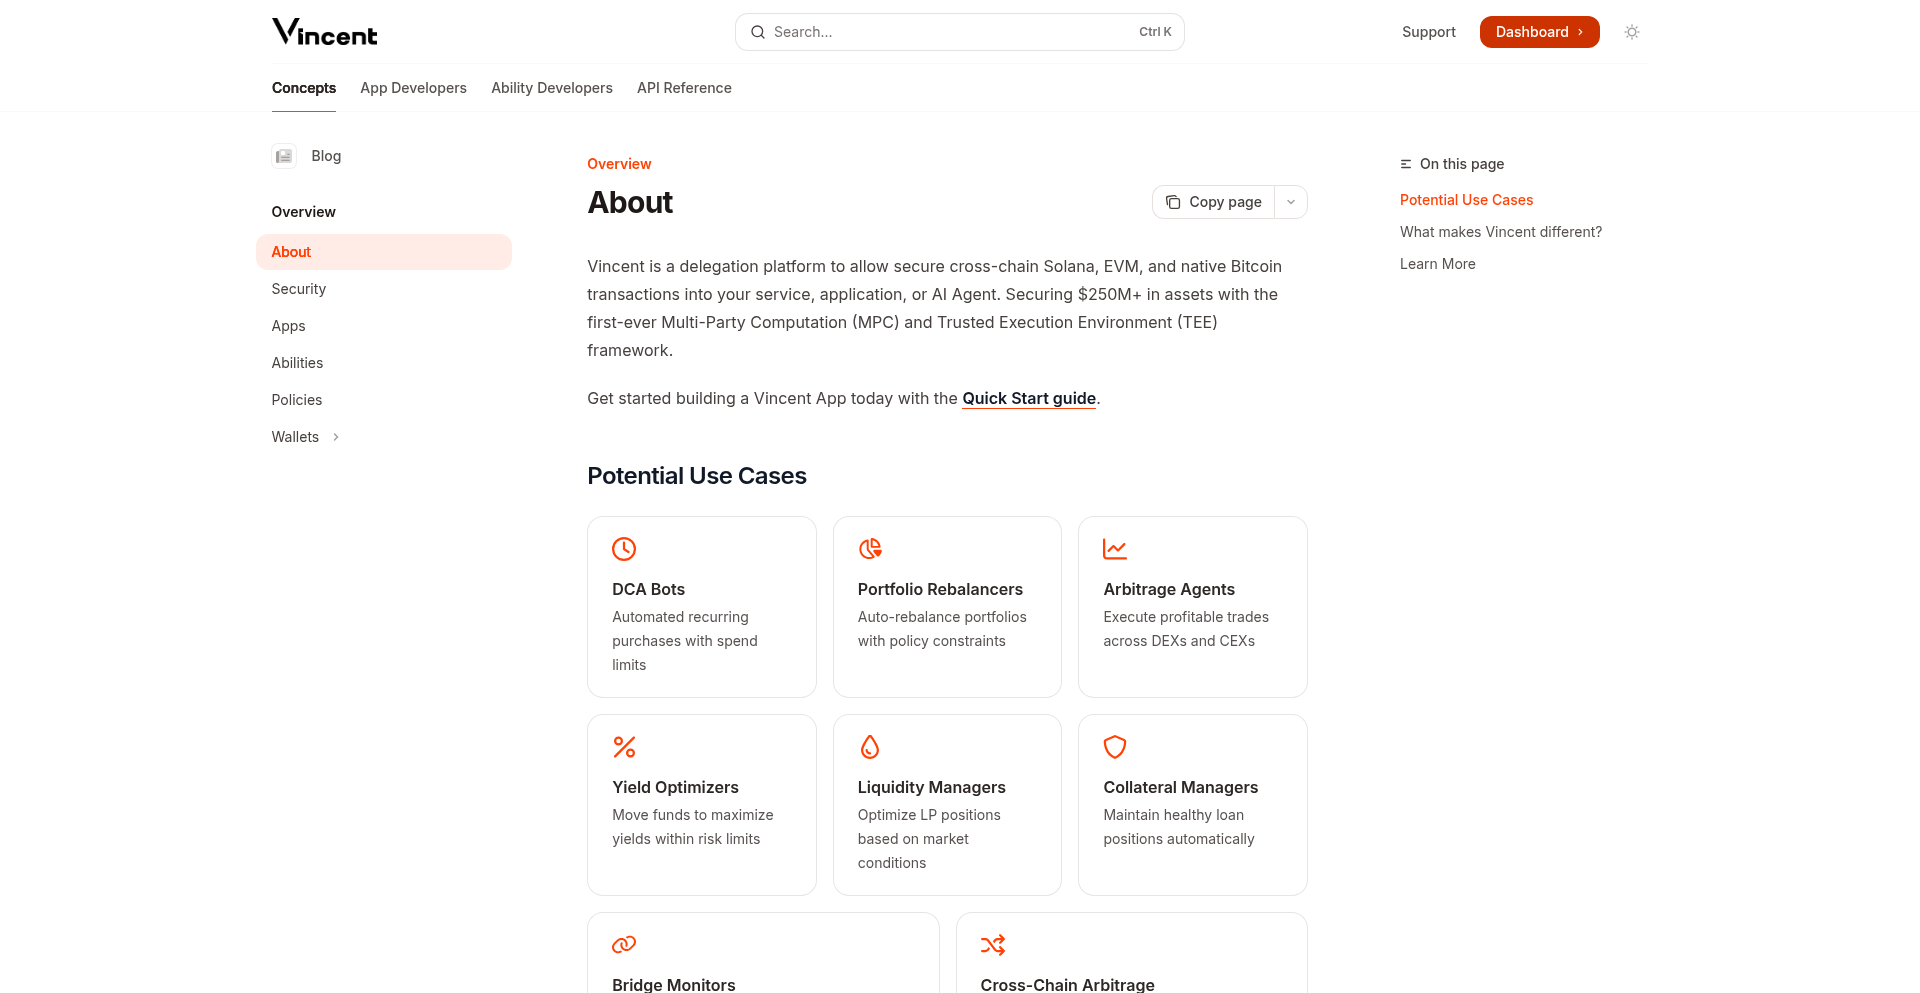The height and width of the screenshot is (993, 1920).
Task: Open the Dashboard button
Action: tap(1539, 32)
